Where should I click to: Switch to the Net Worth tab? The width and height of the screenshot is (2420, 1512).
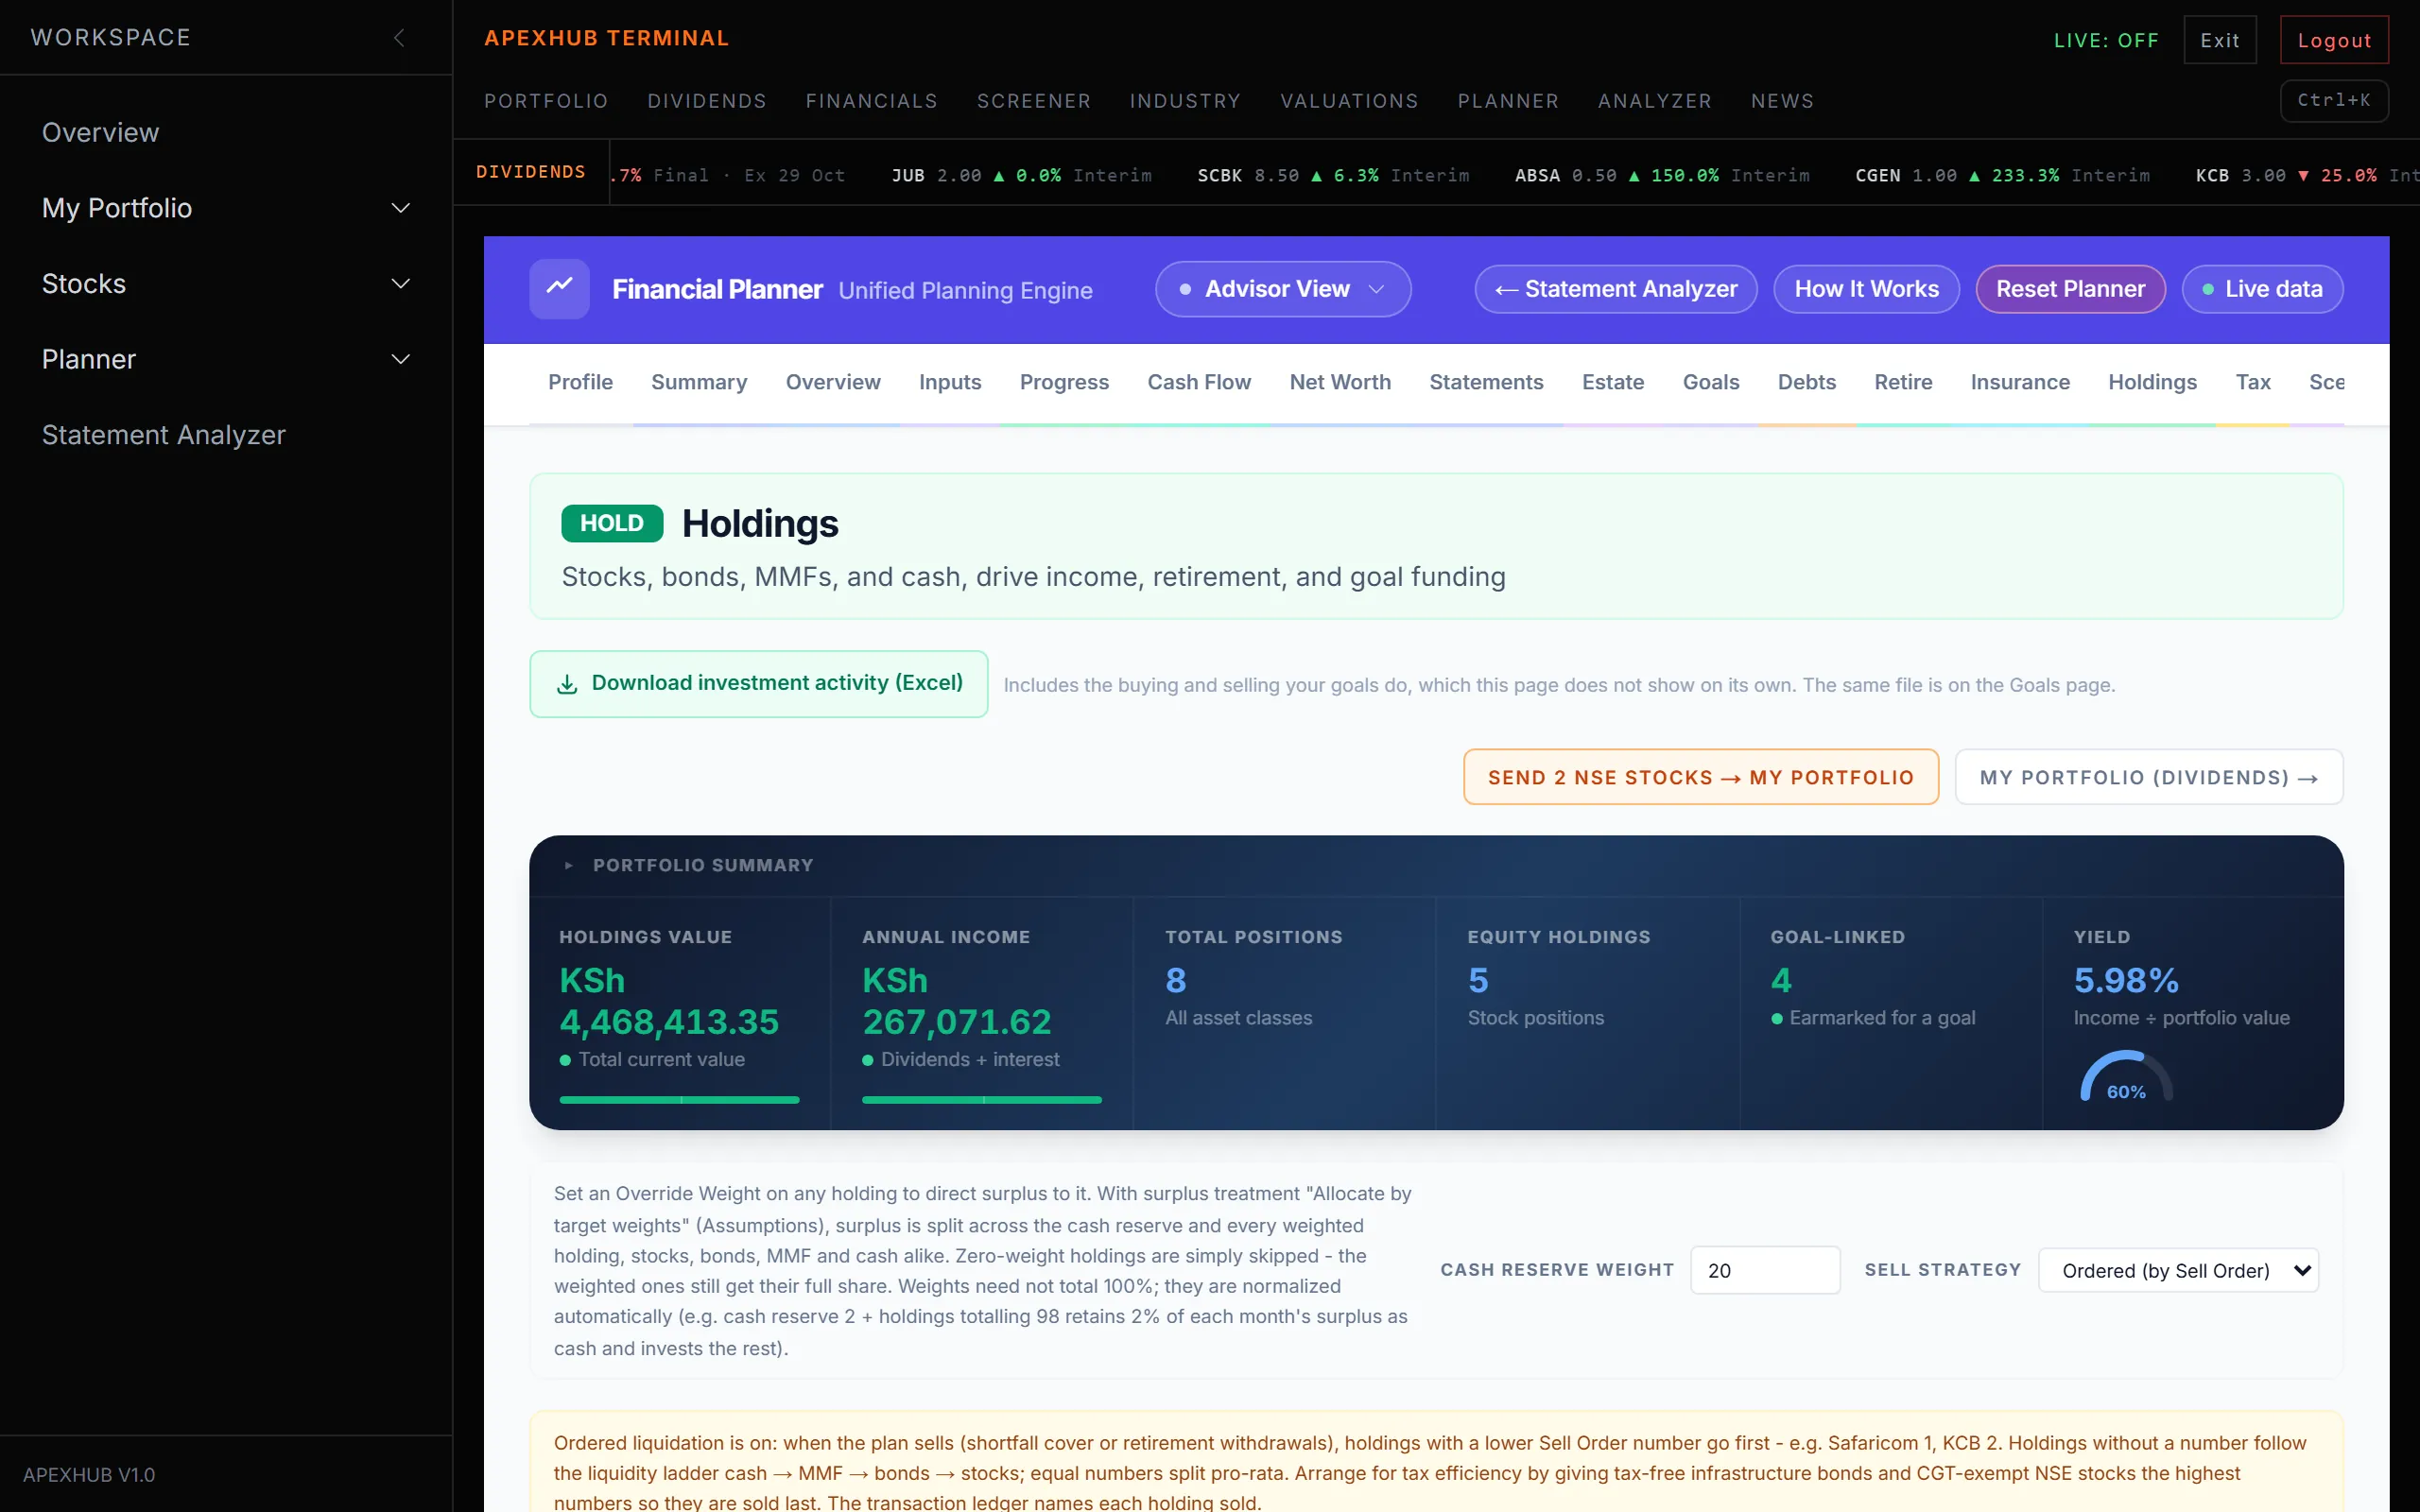coord(1340,382)
